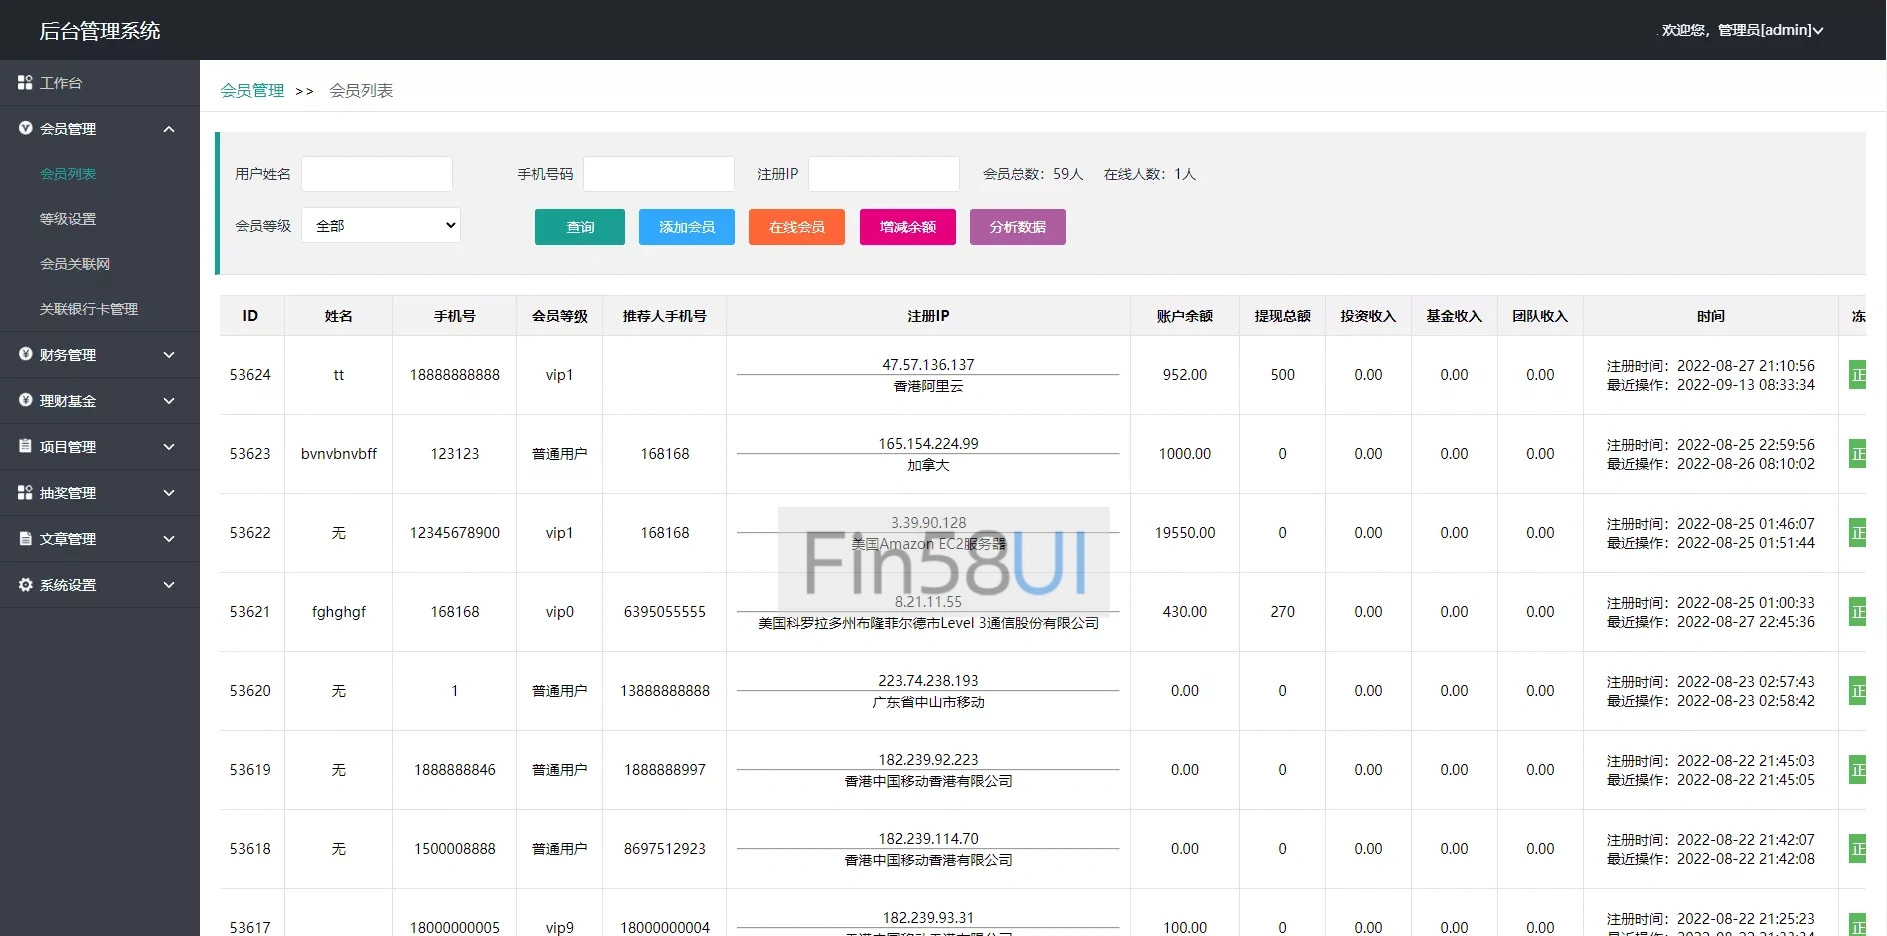Click the blue 添加会员 button
1887x936 pixels.
[x=686, y=227]
